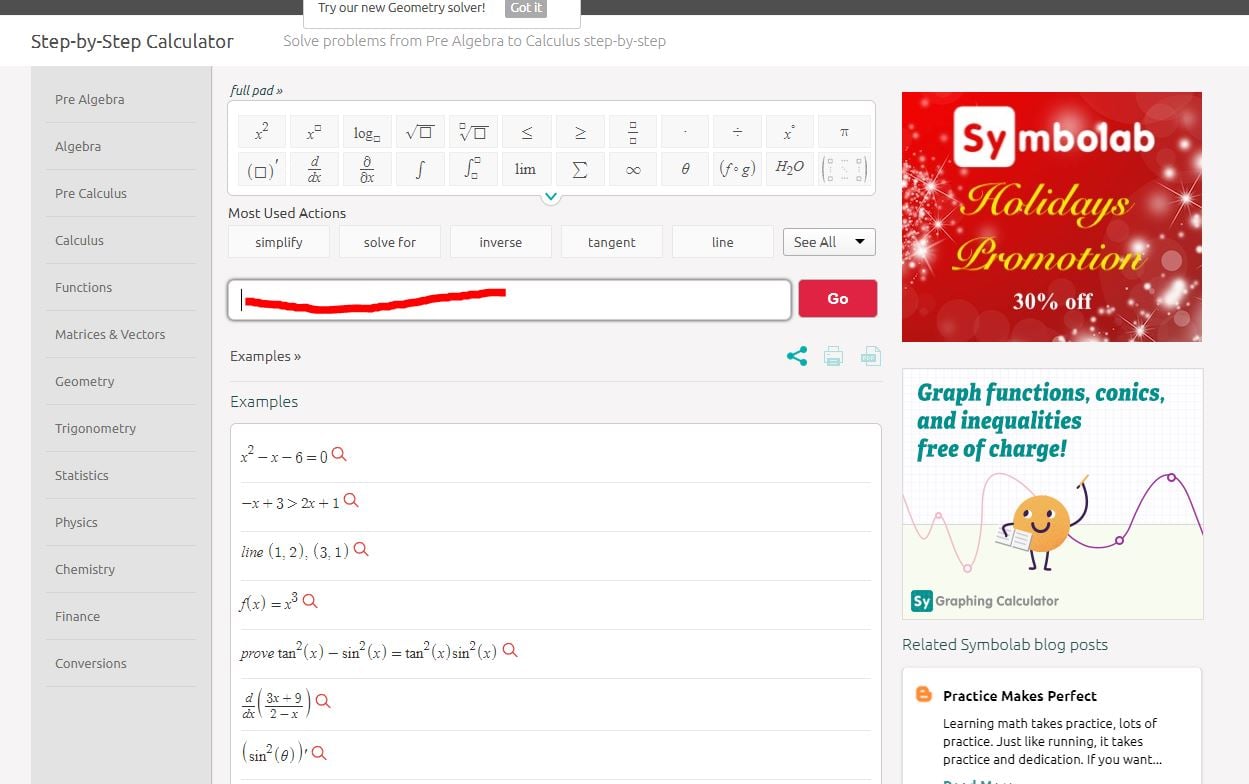Viewport: 1249px width, 784px height.
Task: Click the solve for action button
Action: coord(389,242)
